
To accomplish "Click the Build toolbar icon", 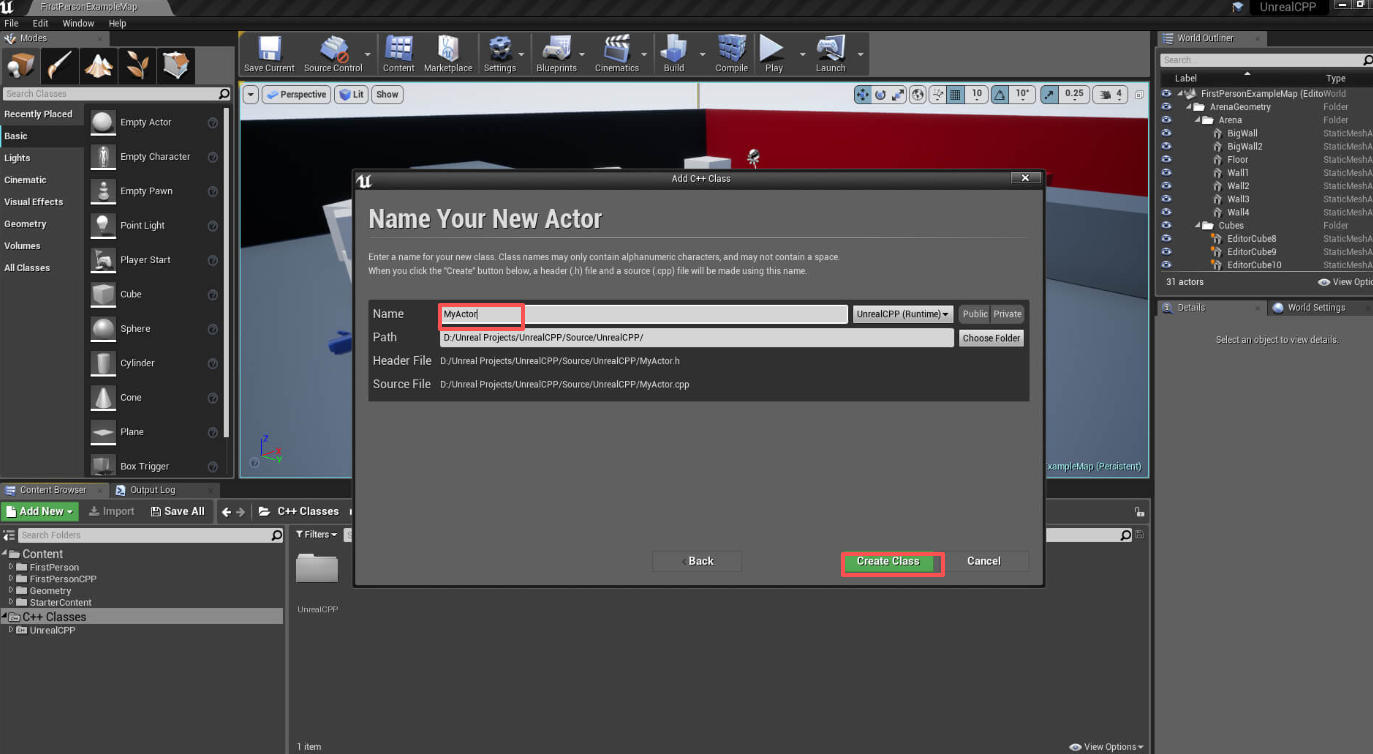I will tap(674, 54).
